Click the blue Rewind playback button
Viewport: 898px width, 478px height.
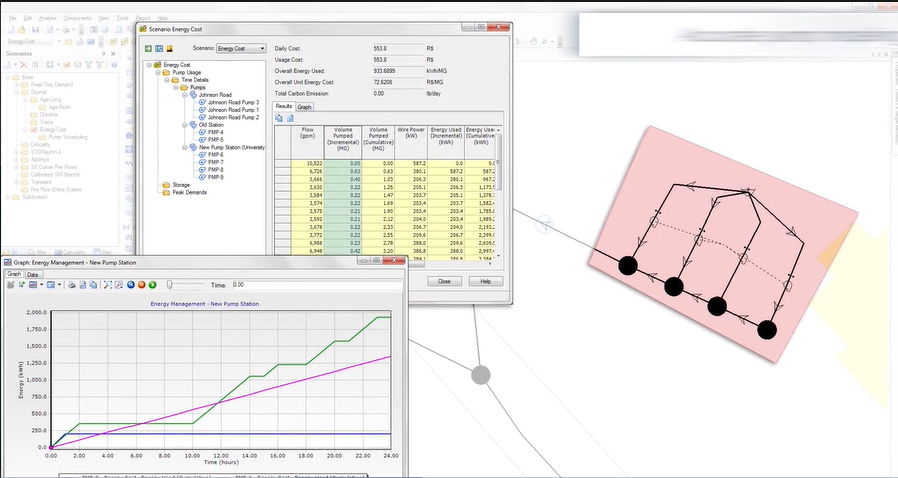point(131,285)
